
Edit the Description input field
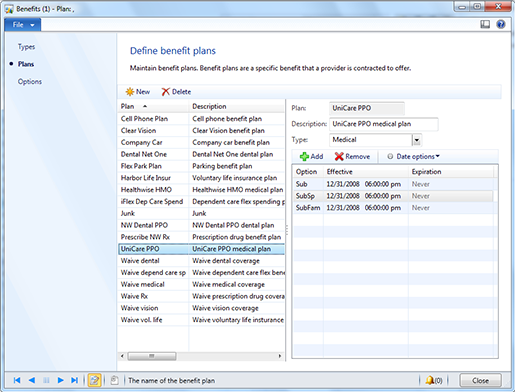pyautogui.click(x=384, y=124)
